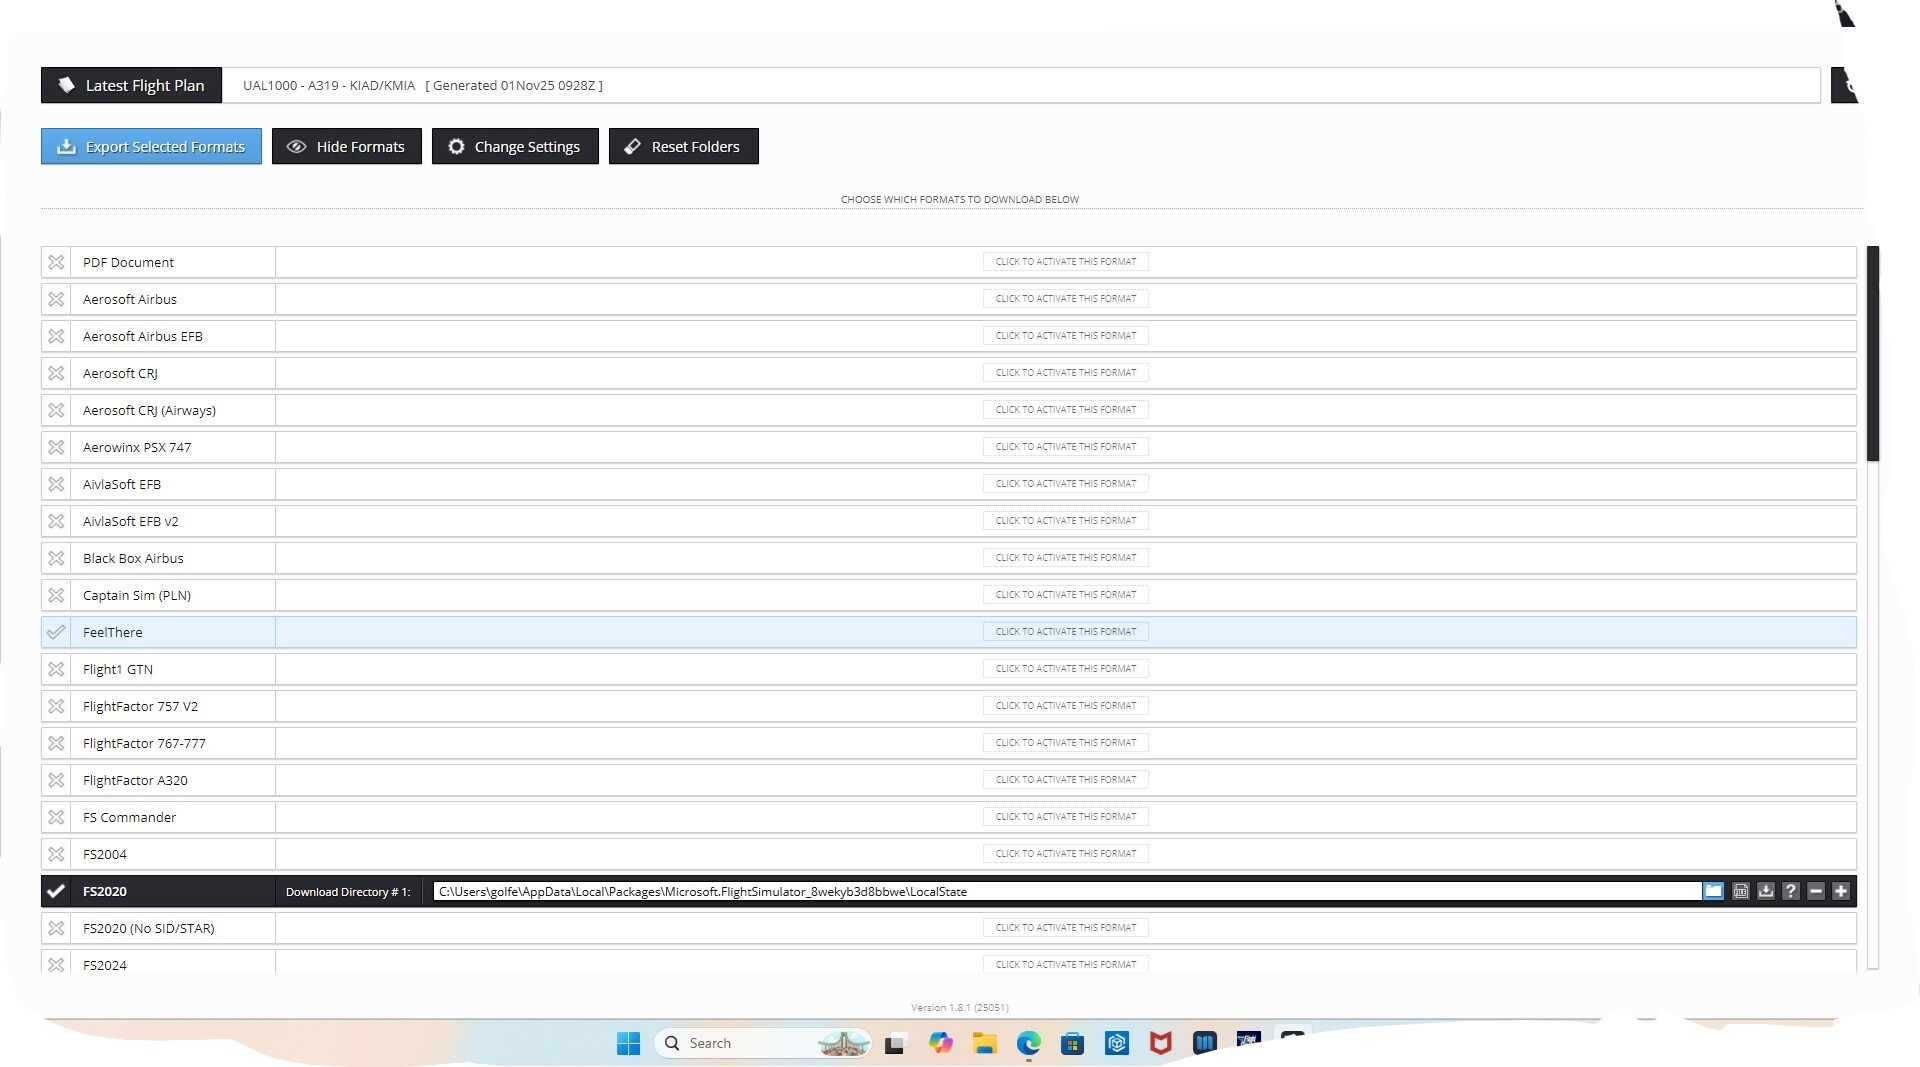Click the version 1.8.1 text
Screen dimensions: 1920x1067
[x=960, y=1007]
